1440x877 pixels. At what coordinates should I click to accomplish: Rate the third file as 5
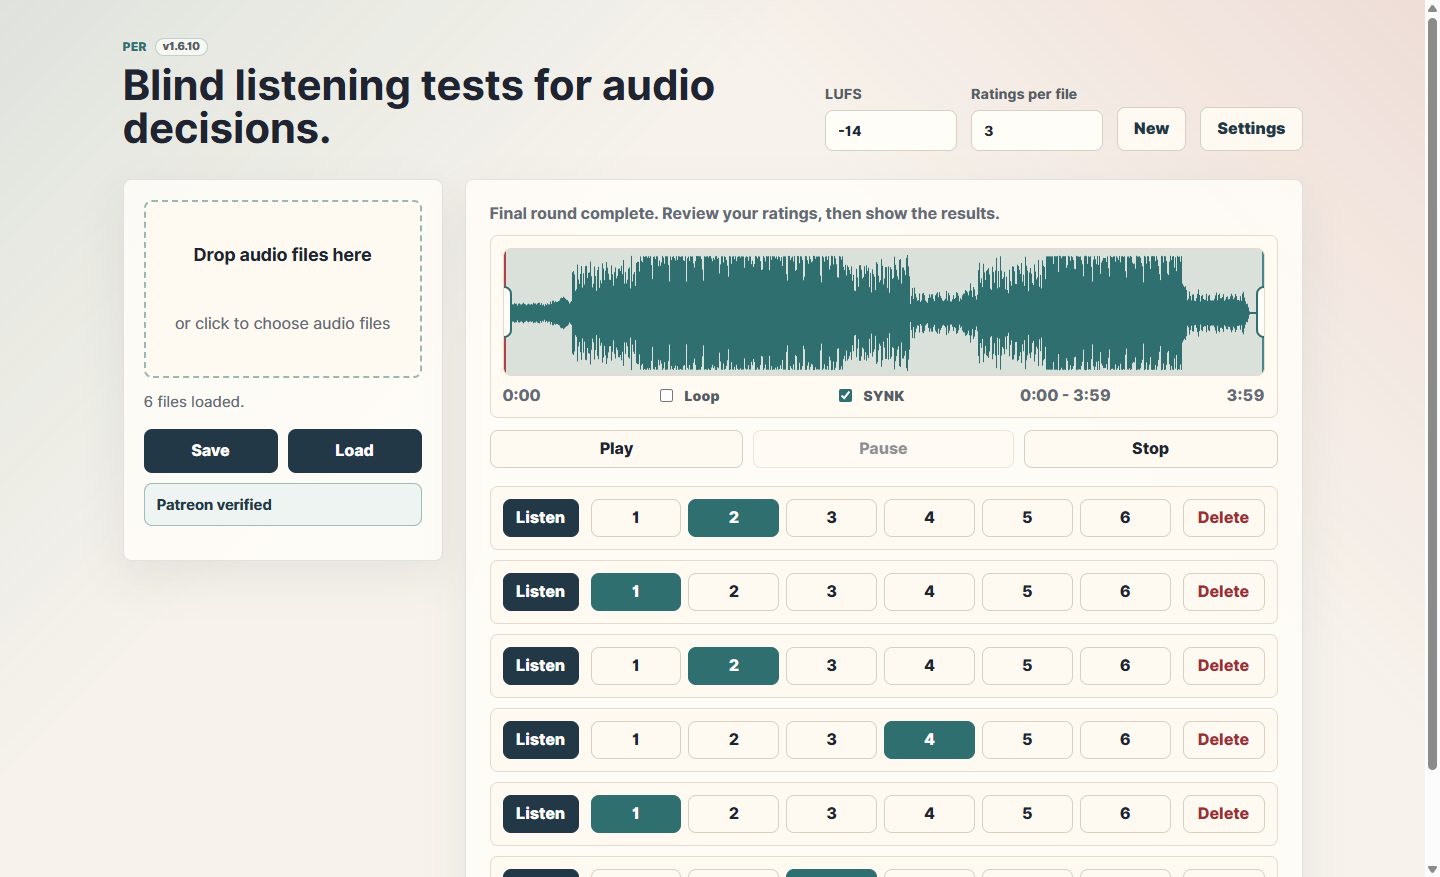1027,666
